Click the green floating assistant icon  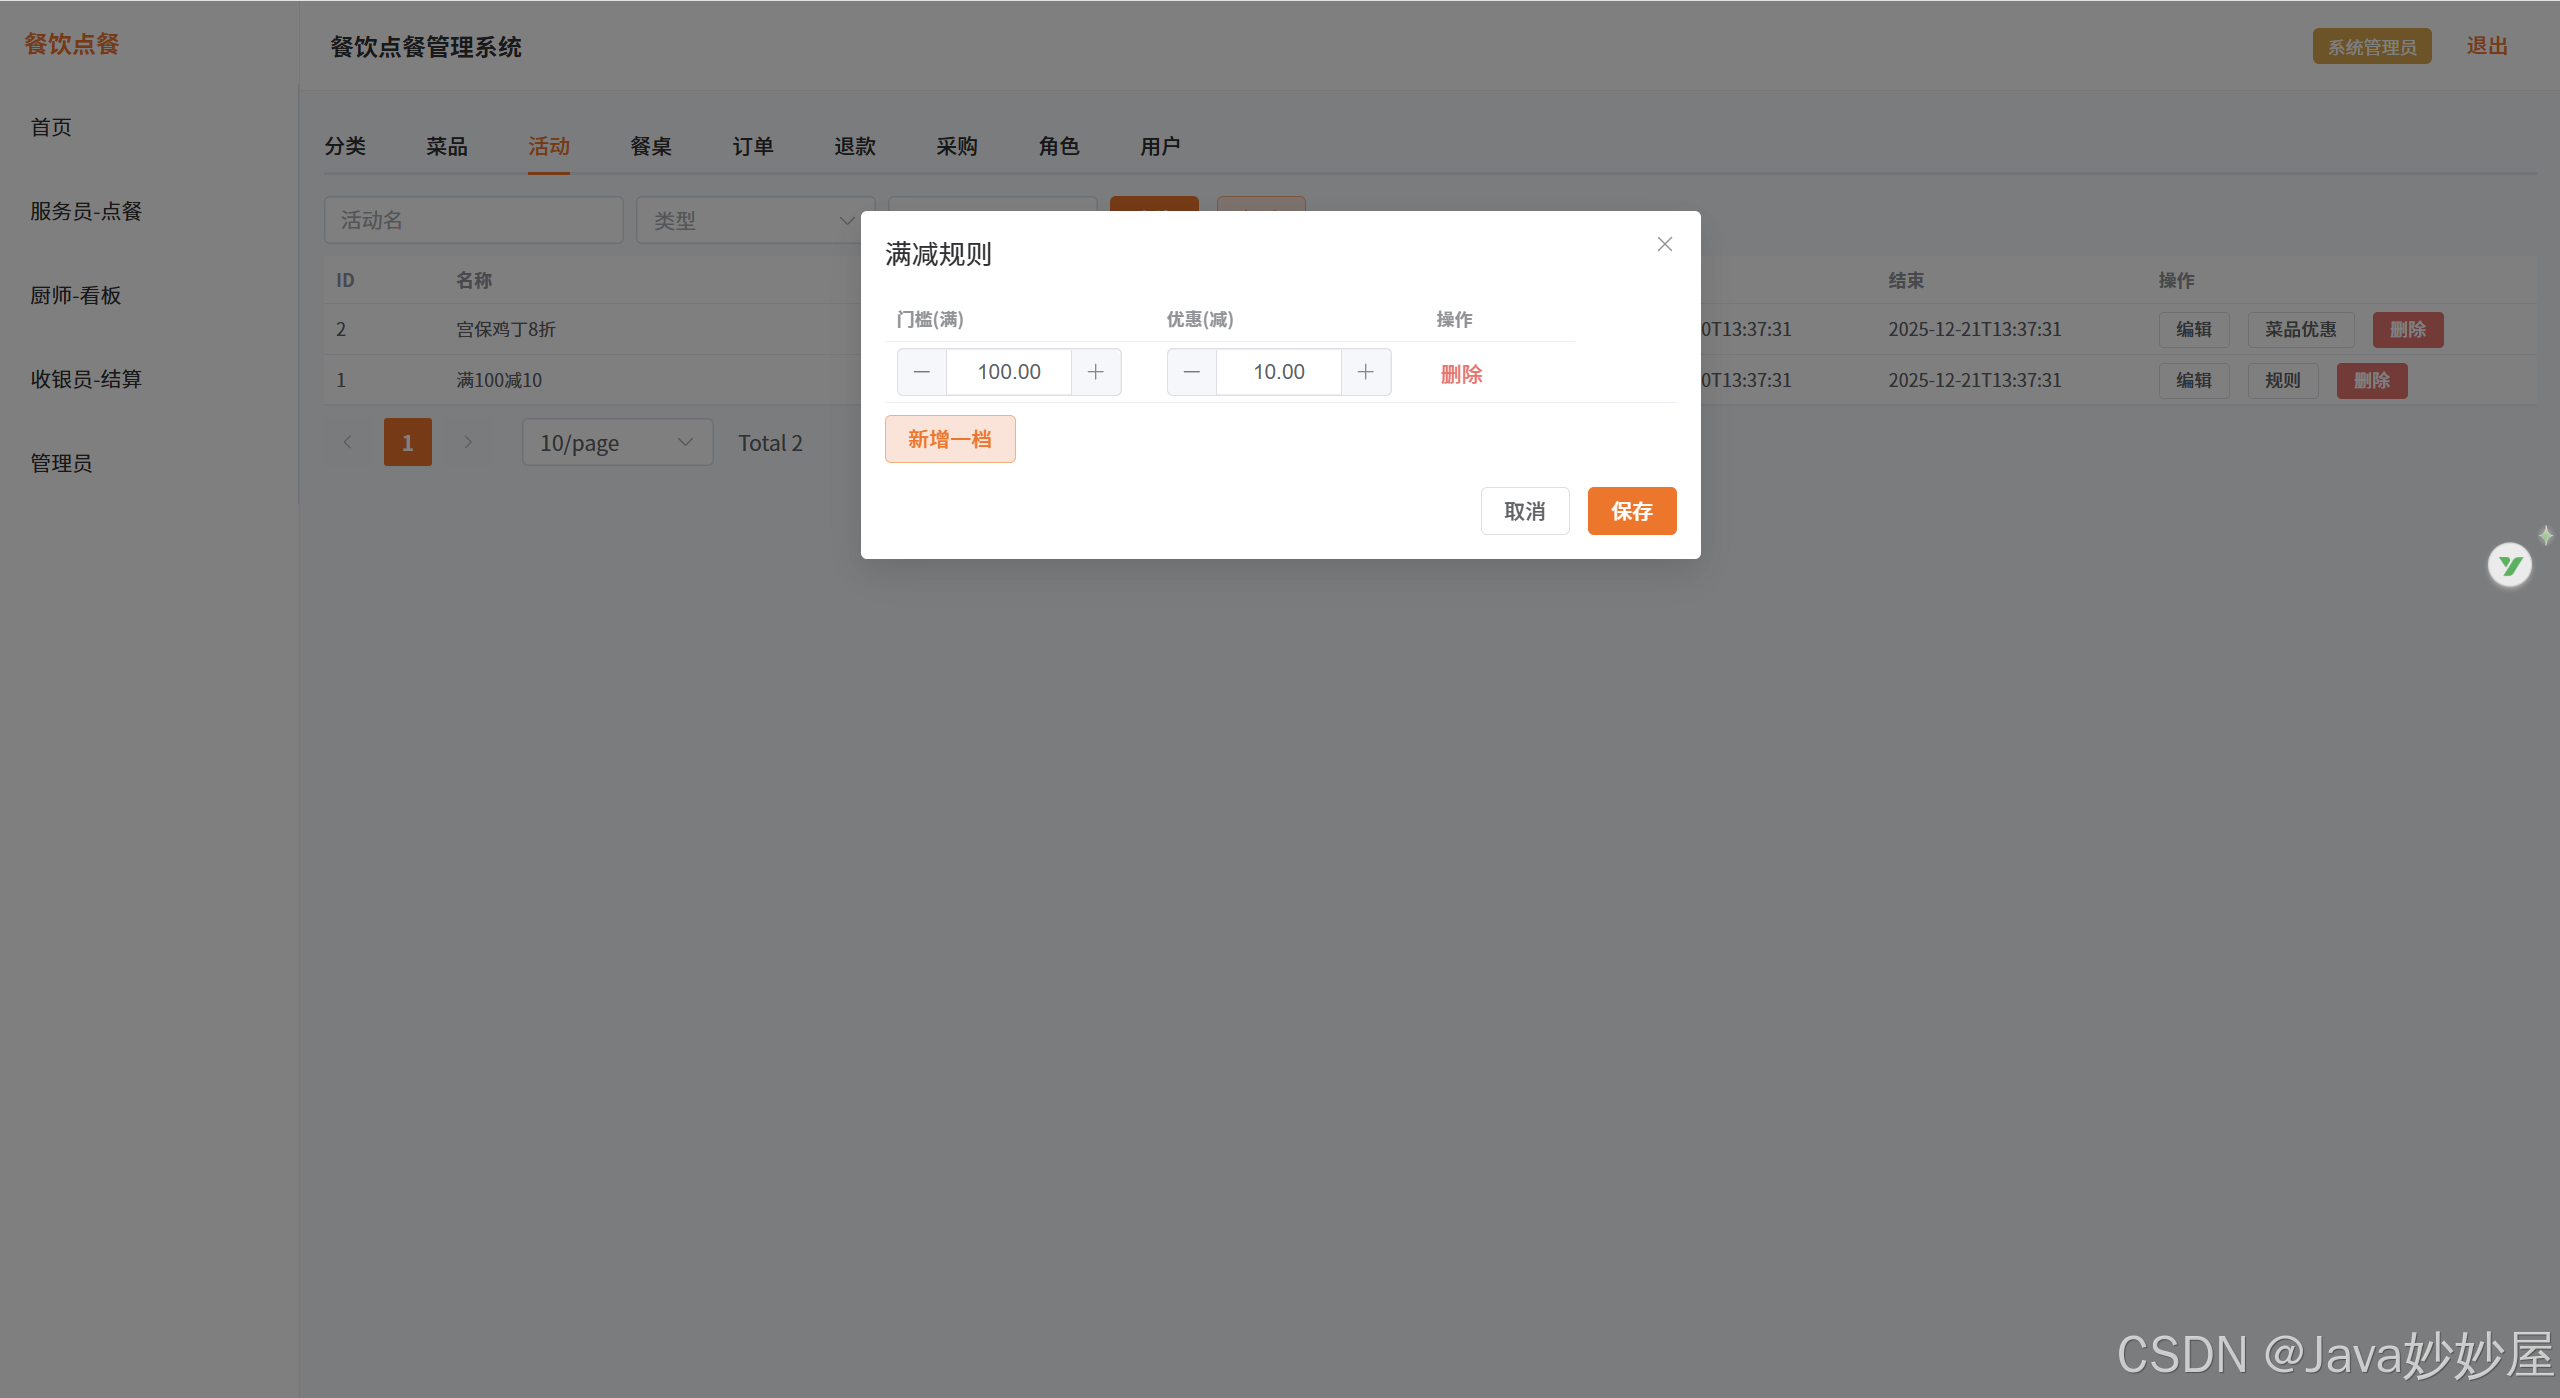click(x=2509, y=565)
